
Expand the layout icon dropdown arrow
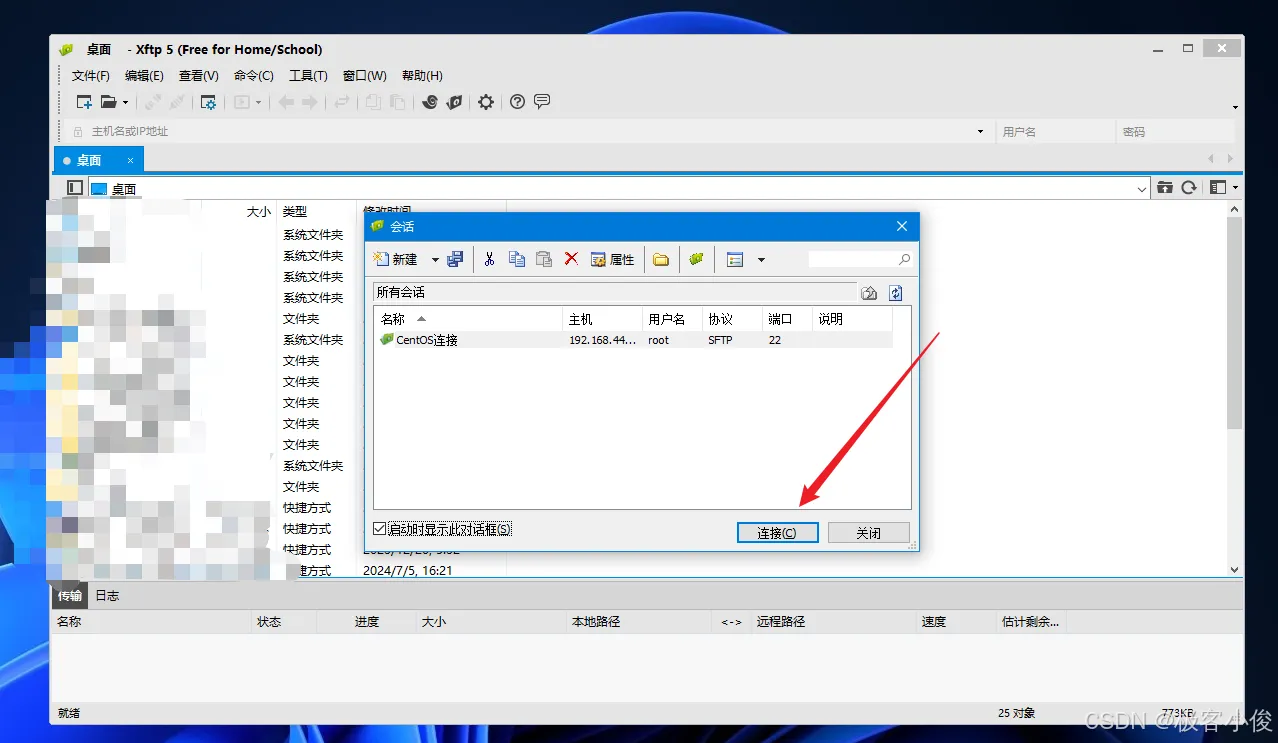click(x=1235, y=188)
